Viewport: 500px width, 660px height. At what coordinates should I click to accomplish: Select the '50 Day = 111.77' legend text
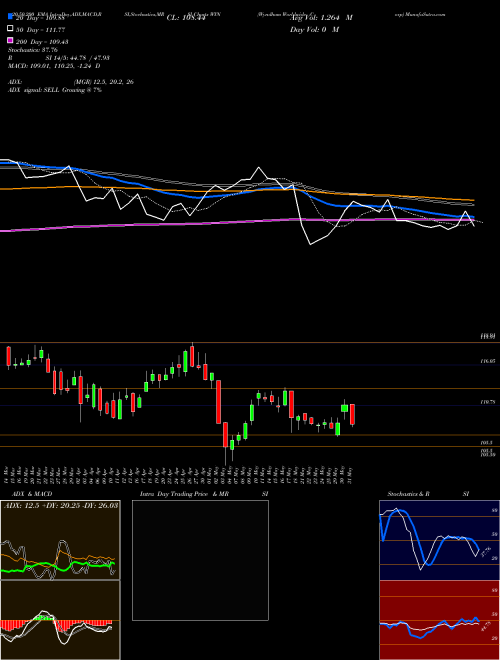(41, 30)
